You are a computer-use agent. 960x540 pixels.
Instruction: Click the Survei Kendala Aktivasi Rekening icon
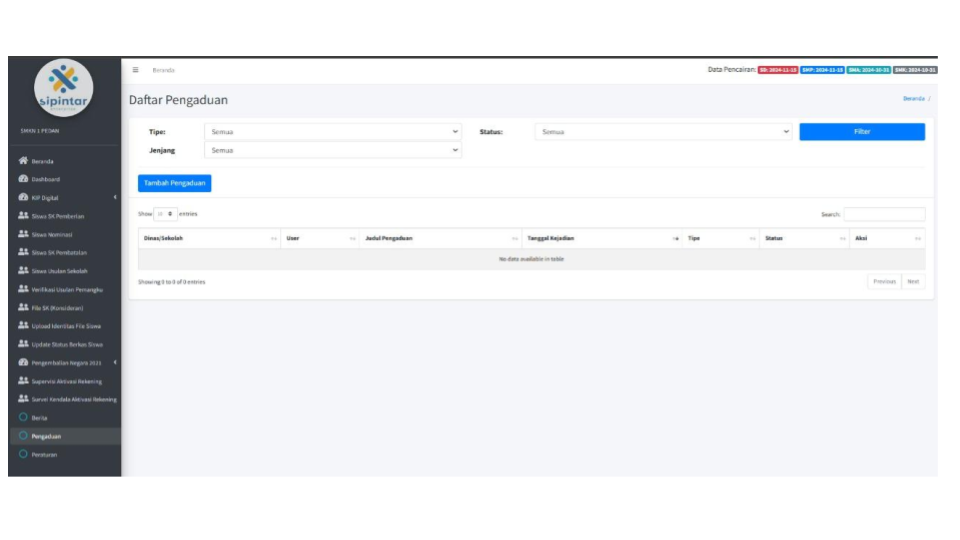23,399
